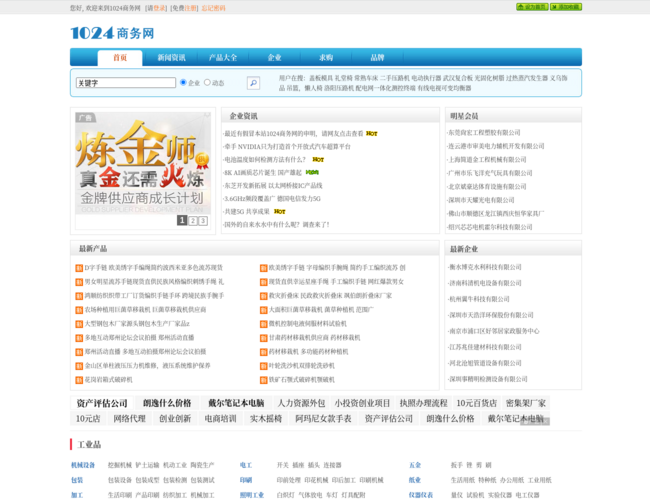Click the 1024商务网 logo
The height and width of the screenshot is (500, 650).
coord(112,33)
